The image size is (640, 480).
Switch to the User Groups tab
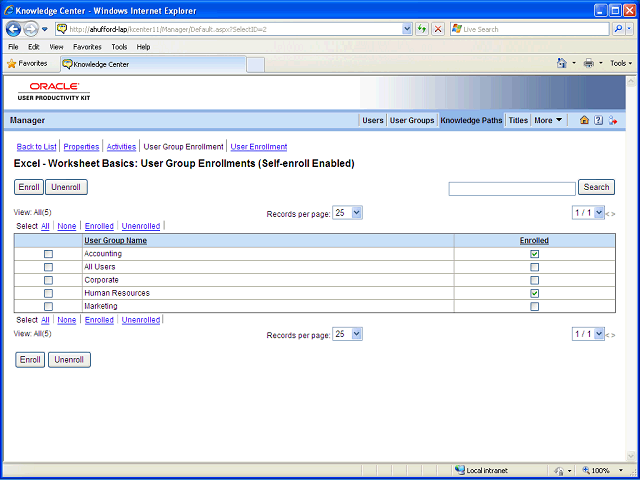click(x=412, y=120)
